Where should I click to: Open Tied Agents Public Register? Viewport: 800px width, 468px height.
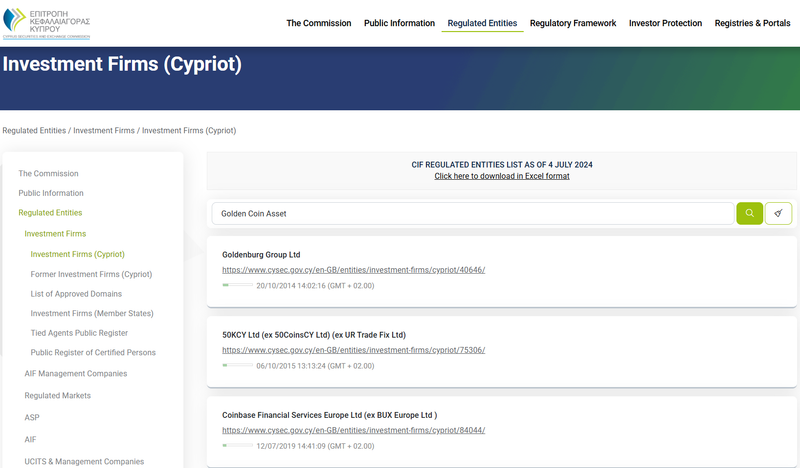pyautogui.click(x=79, y=333)
